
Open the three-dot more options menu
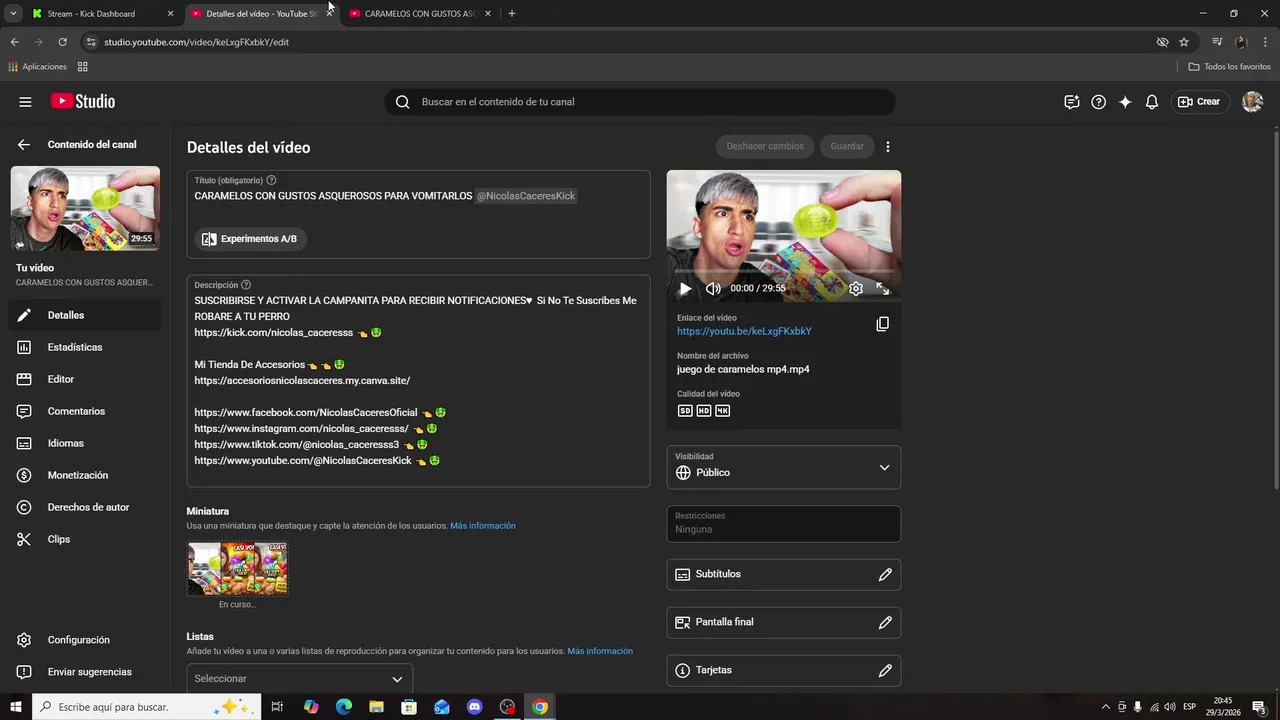coord(888,147)
